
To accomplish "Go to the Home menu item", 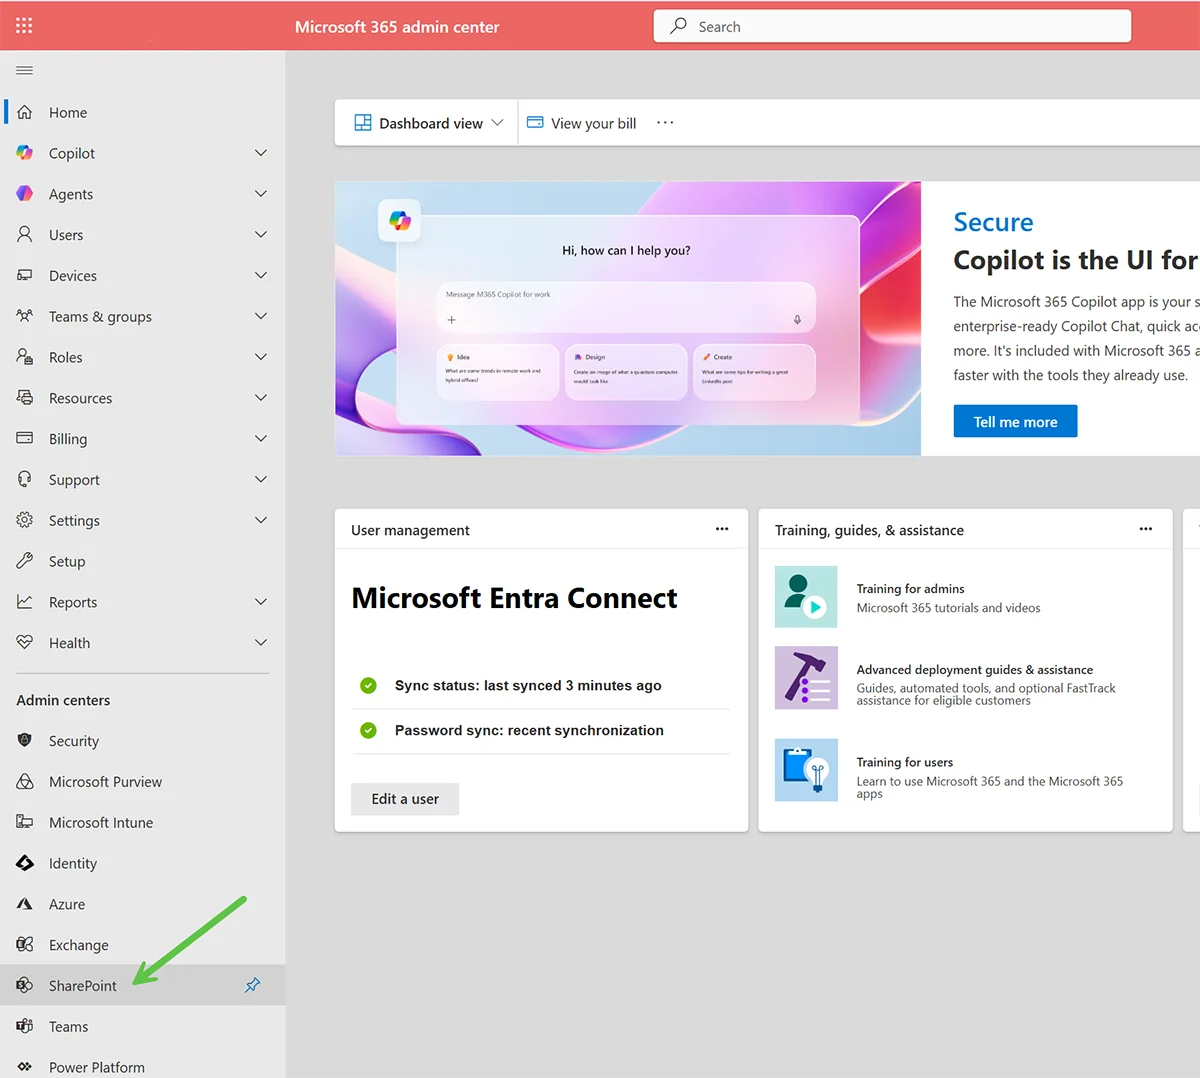I will 68,112.
